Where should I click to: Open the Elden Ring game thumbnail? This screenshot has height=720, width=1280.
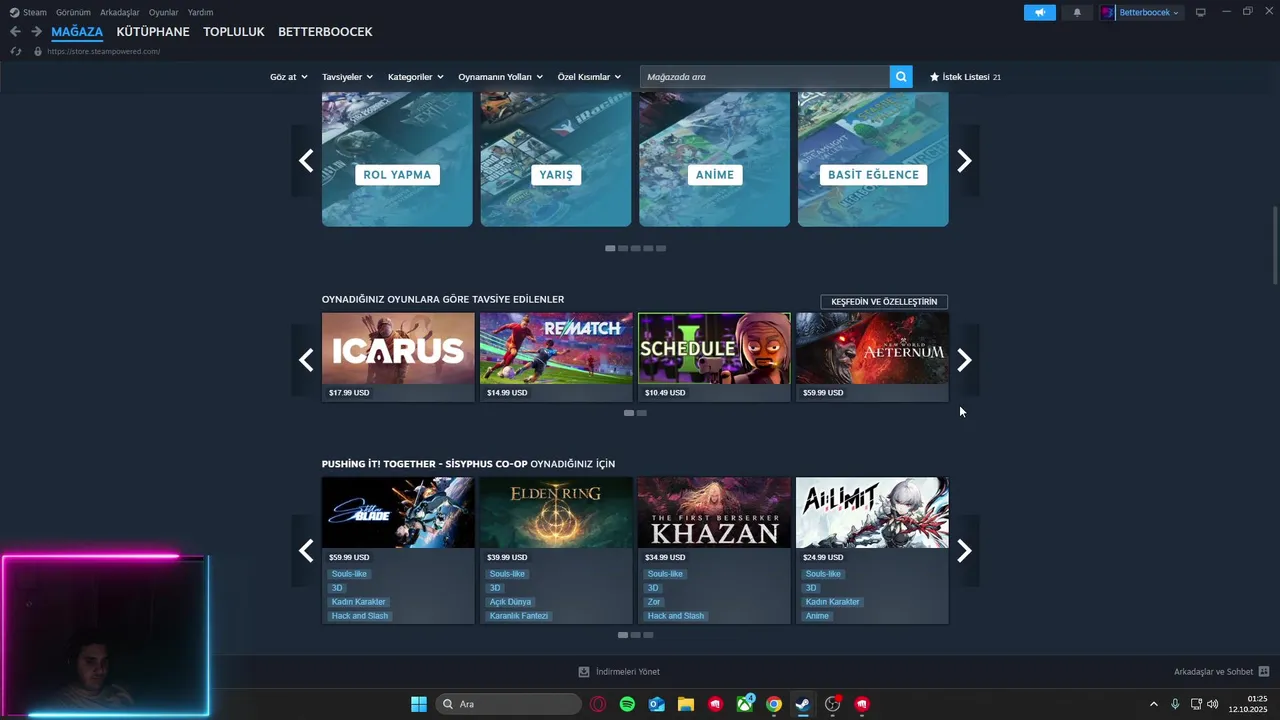coord(556,512)
